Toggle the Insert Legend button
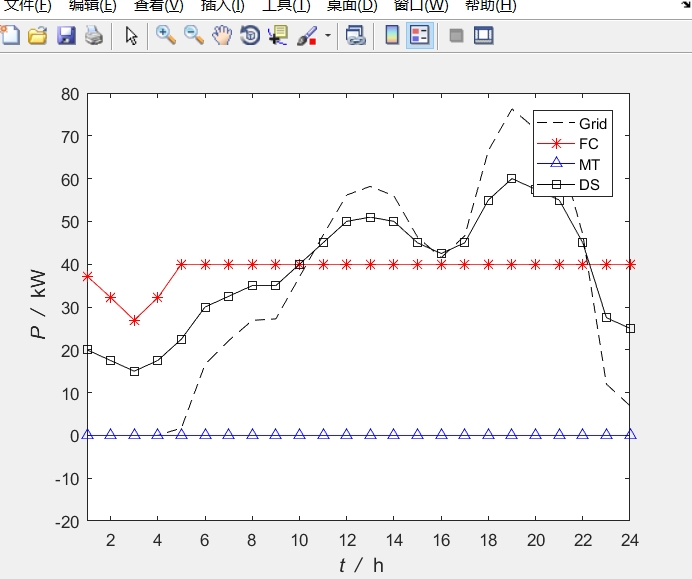The image size is (692, 579). (x=420, y=35)
